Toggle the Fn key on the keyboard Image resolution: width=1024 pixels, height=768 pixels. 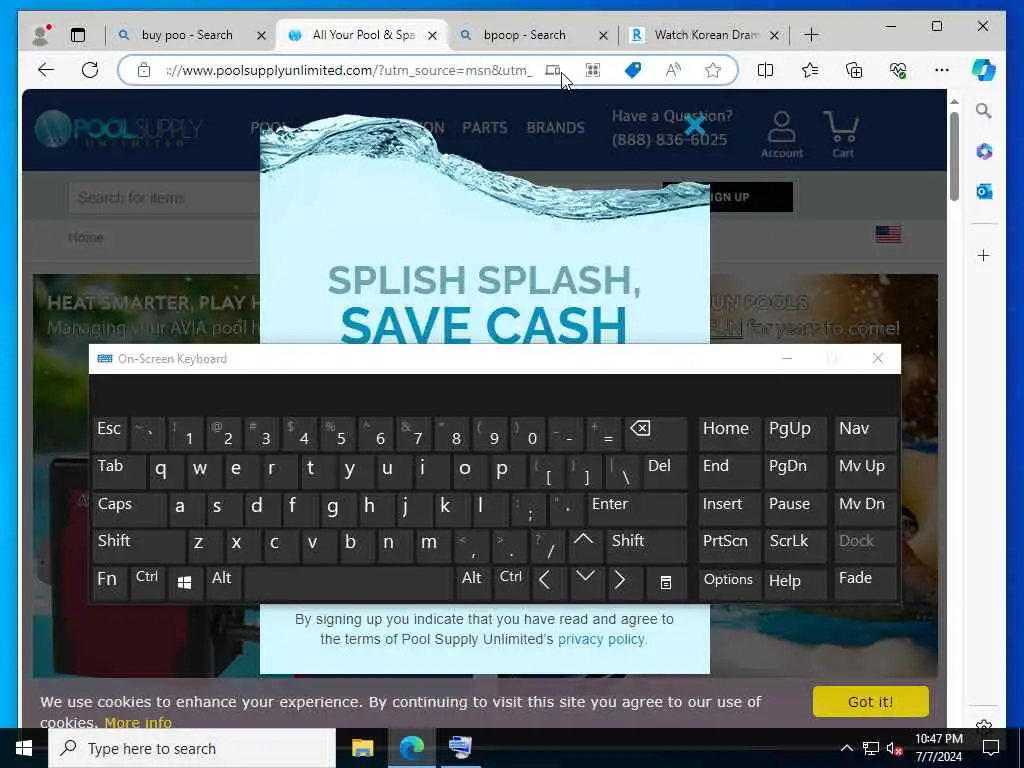109,582
